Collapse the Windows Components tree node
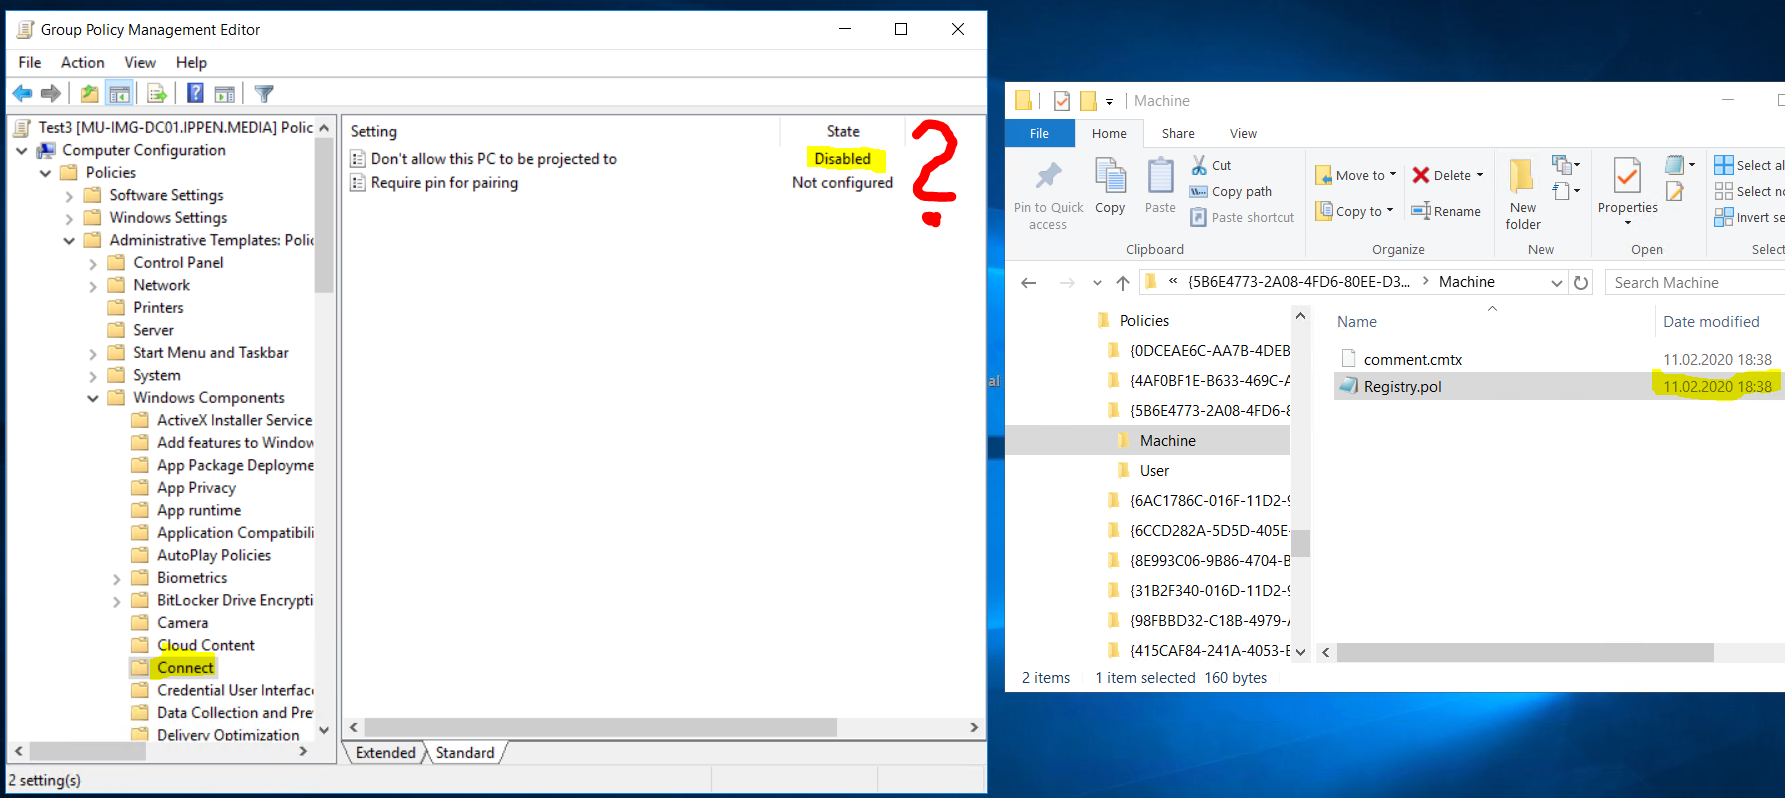The image size is (1785, 798). 93,398
